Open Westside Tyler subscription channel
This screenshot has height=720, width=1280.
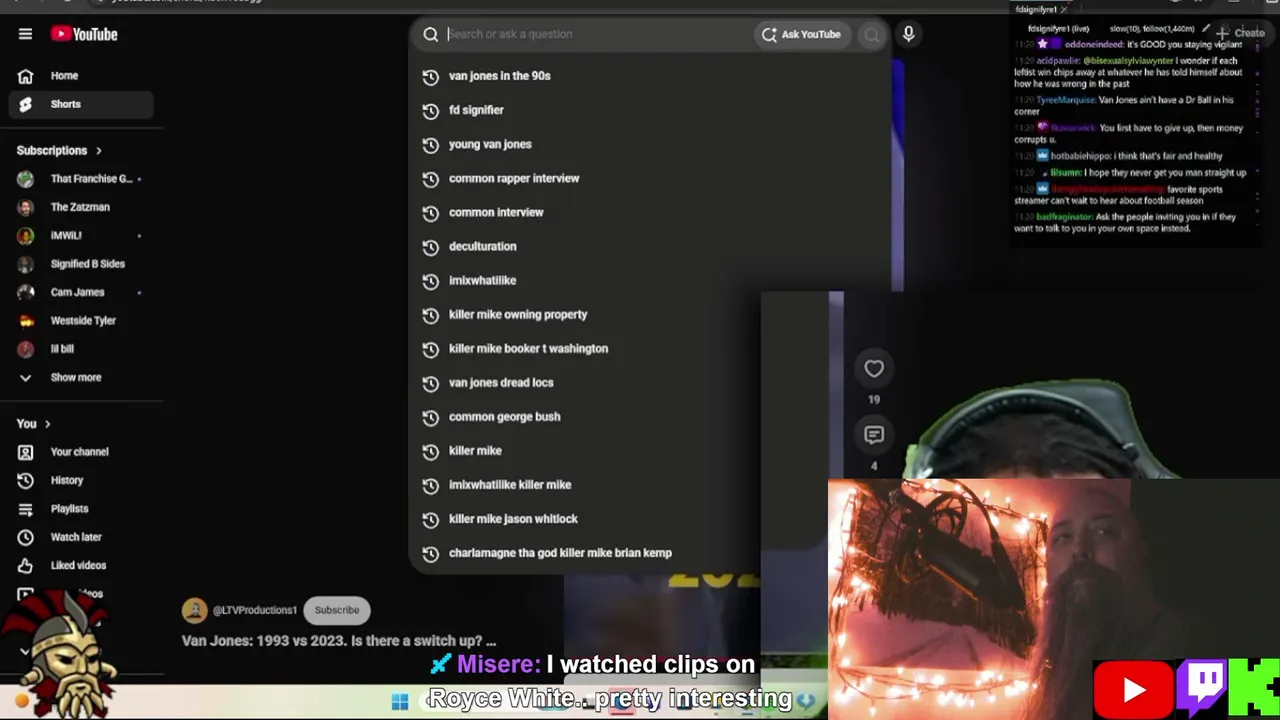coord(80,321)
